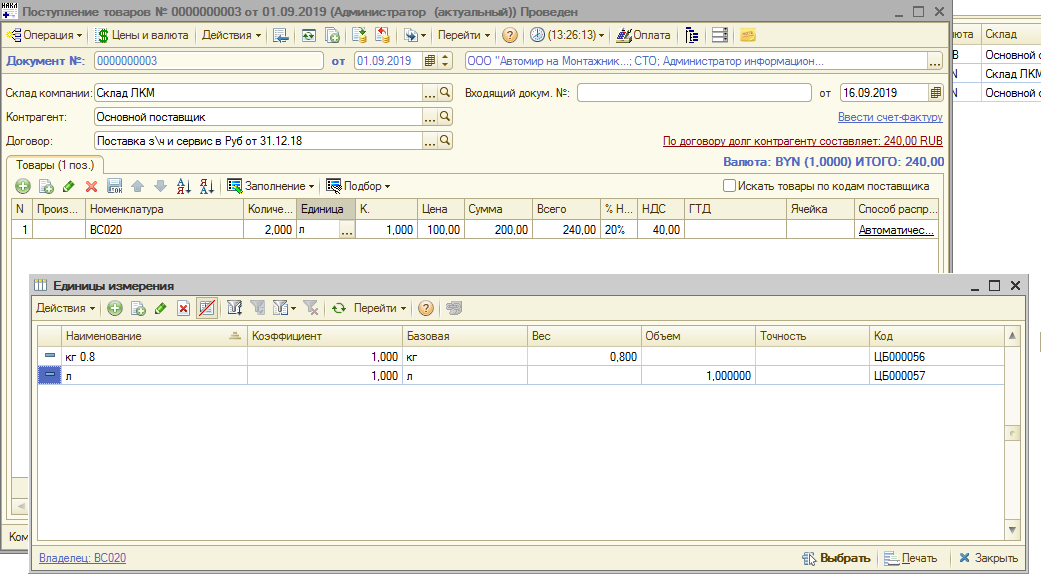This screenshot has height=575, width=1041.
Task: Click the calendar icon next to 01.09.2019
Action: coord(430,61)
